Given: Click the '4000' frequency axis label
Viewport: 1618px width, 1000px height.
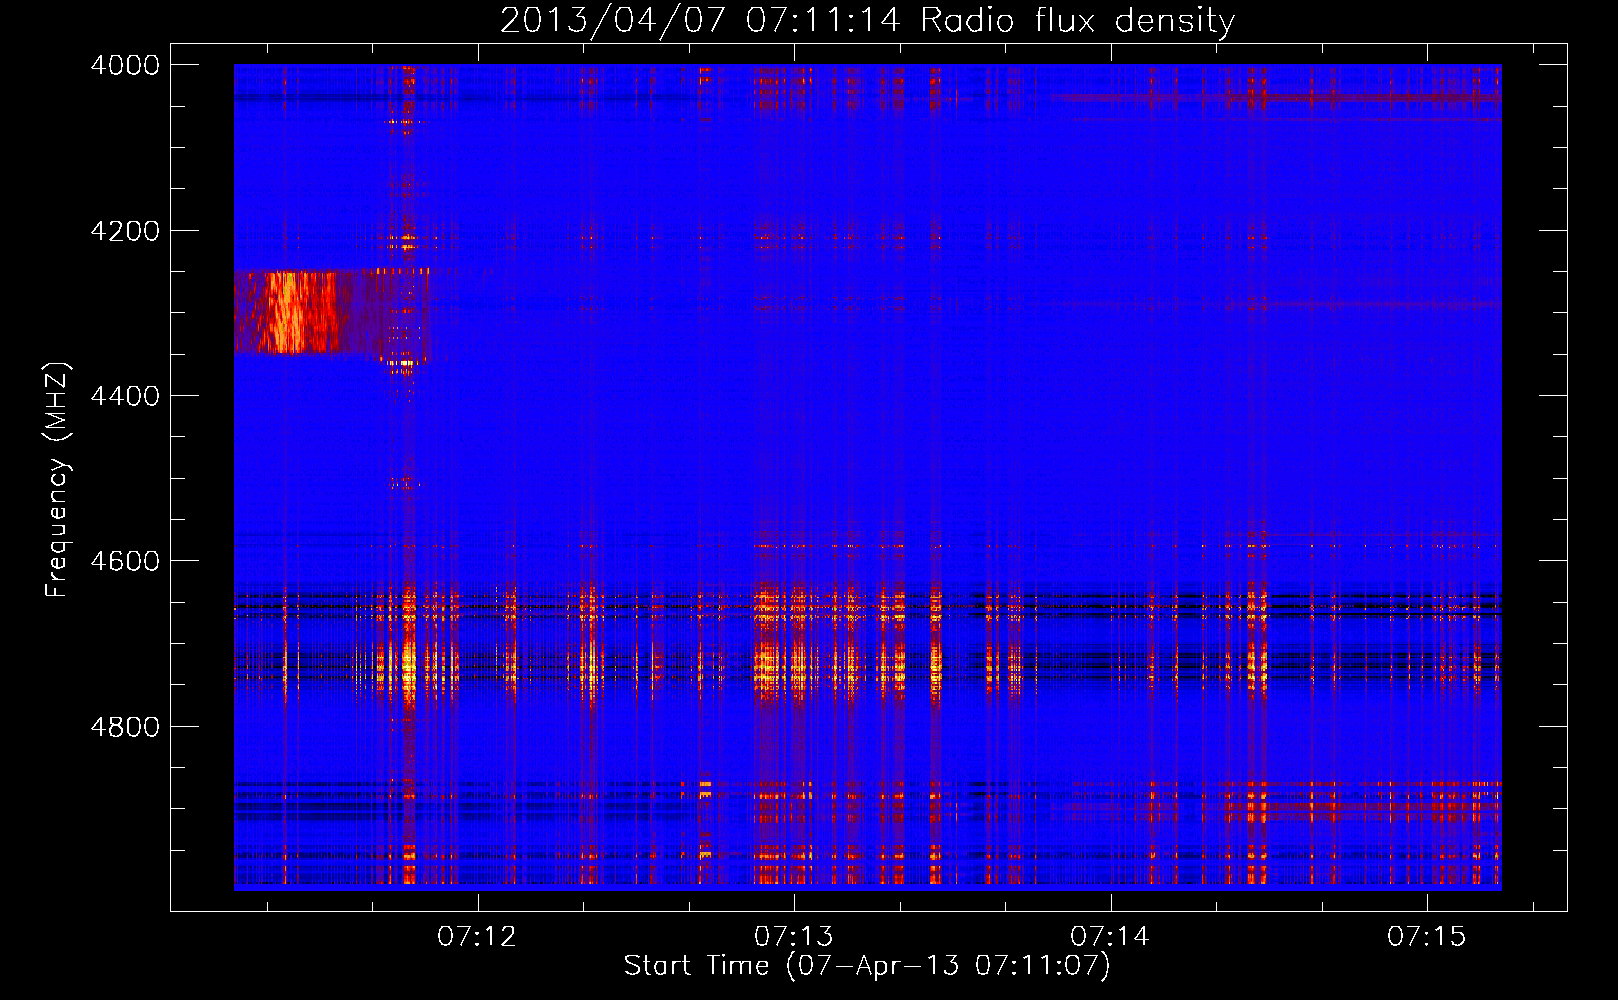Looking at the screenshot, I should [x=125, y=65].
